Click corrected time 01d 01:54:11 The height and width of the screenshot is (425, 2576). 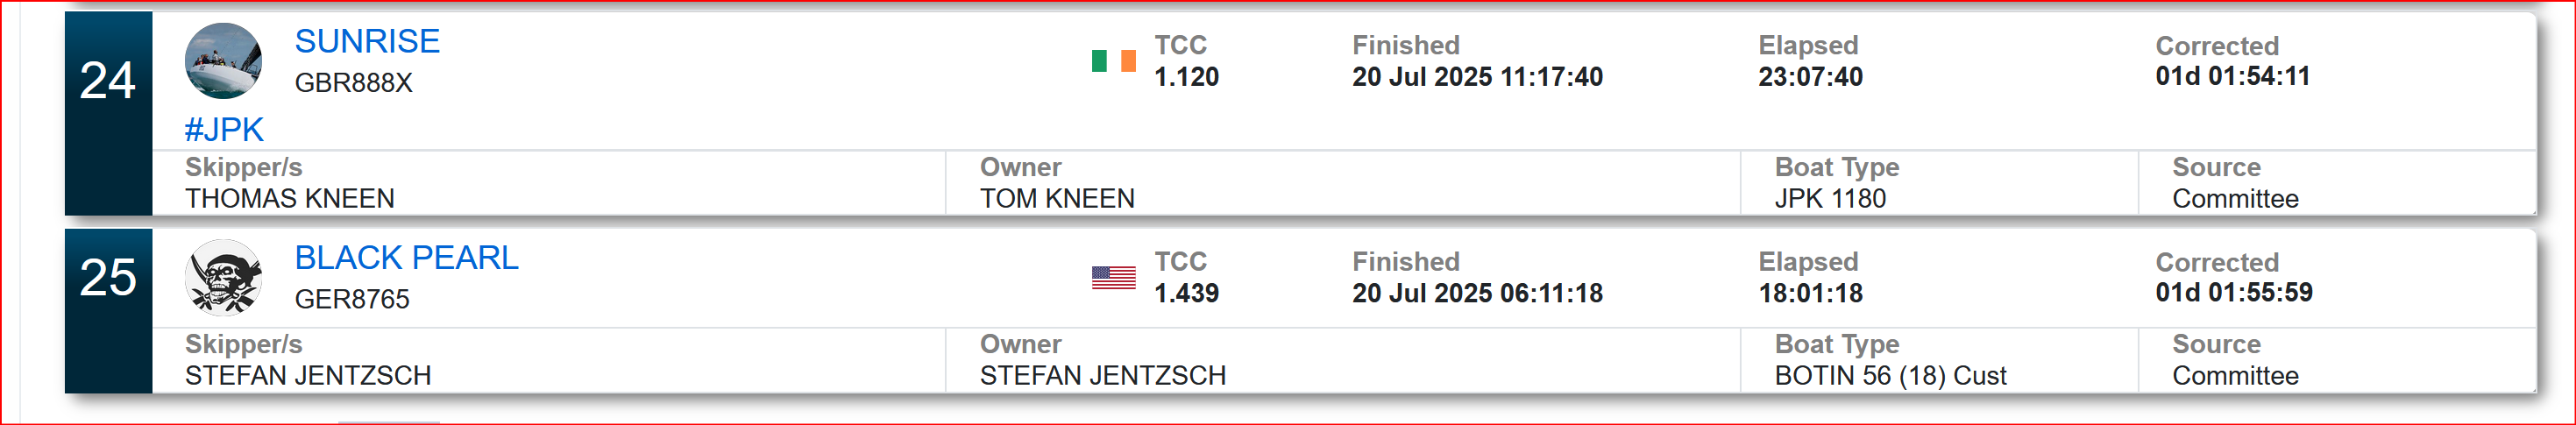click(2232, 76)
